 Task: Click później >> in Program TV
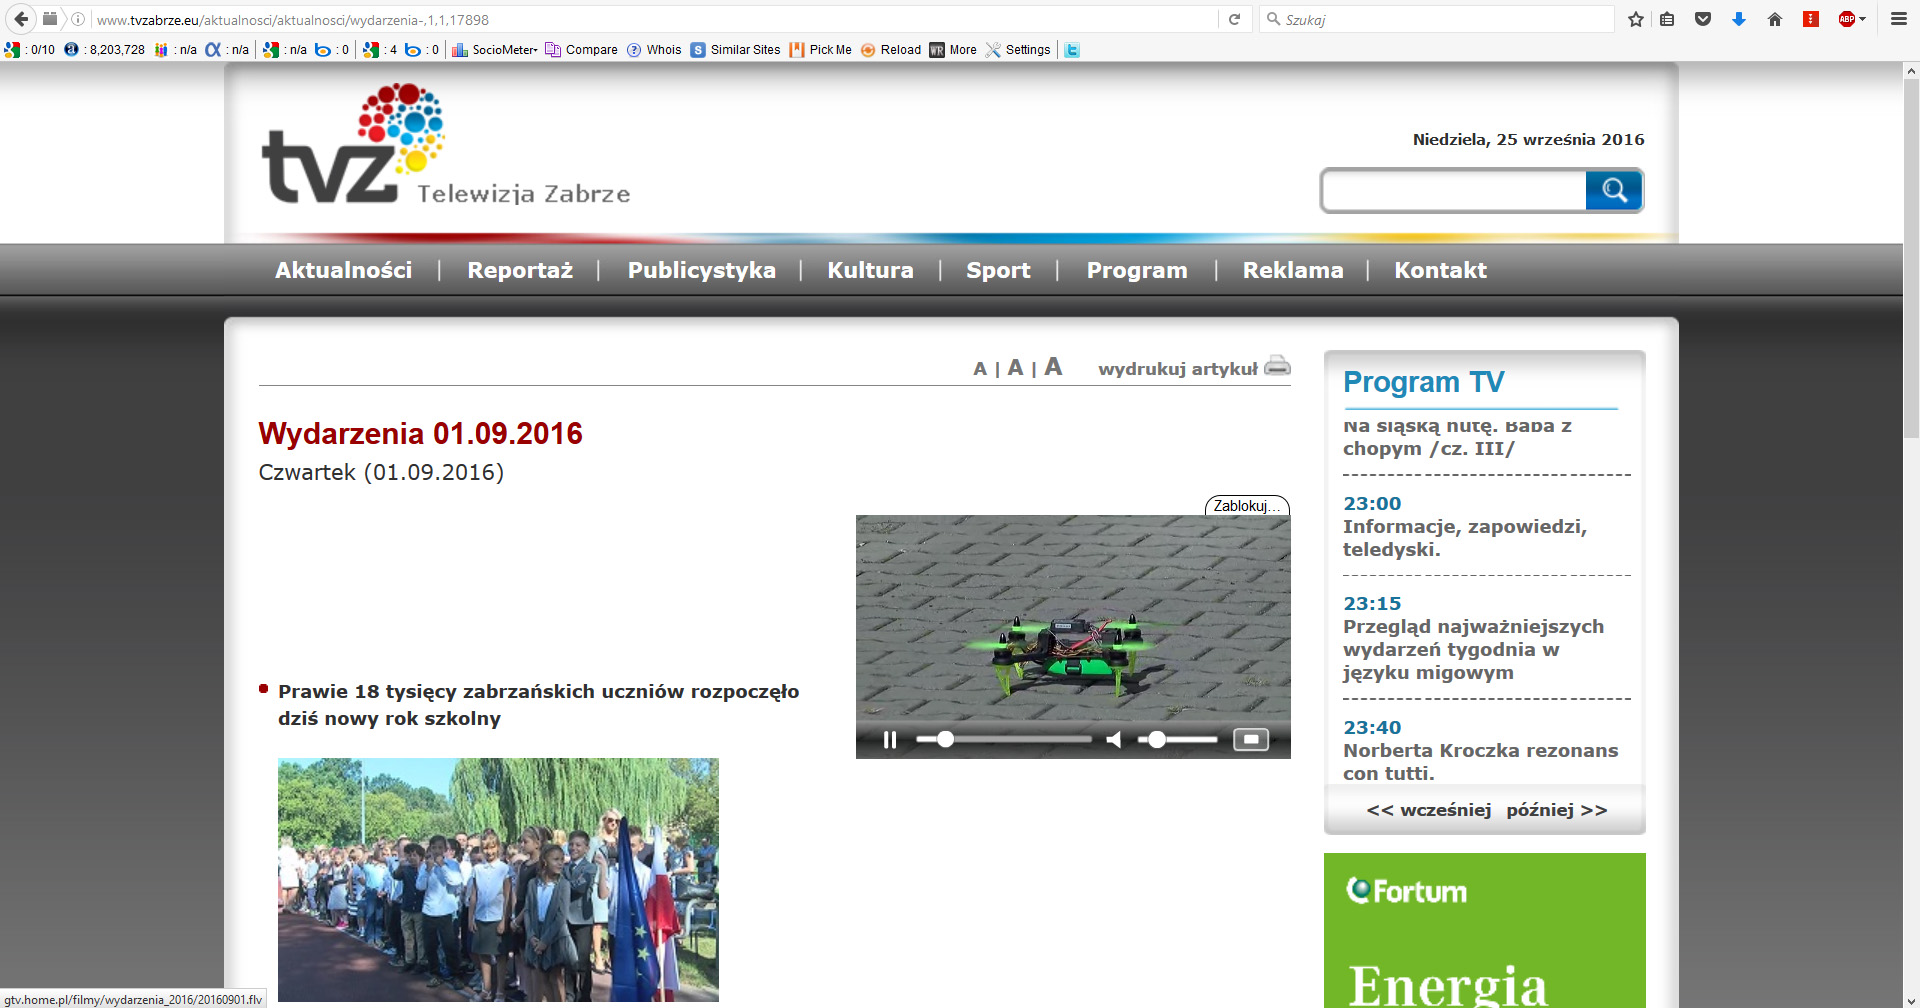click(1556, 810)
